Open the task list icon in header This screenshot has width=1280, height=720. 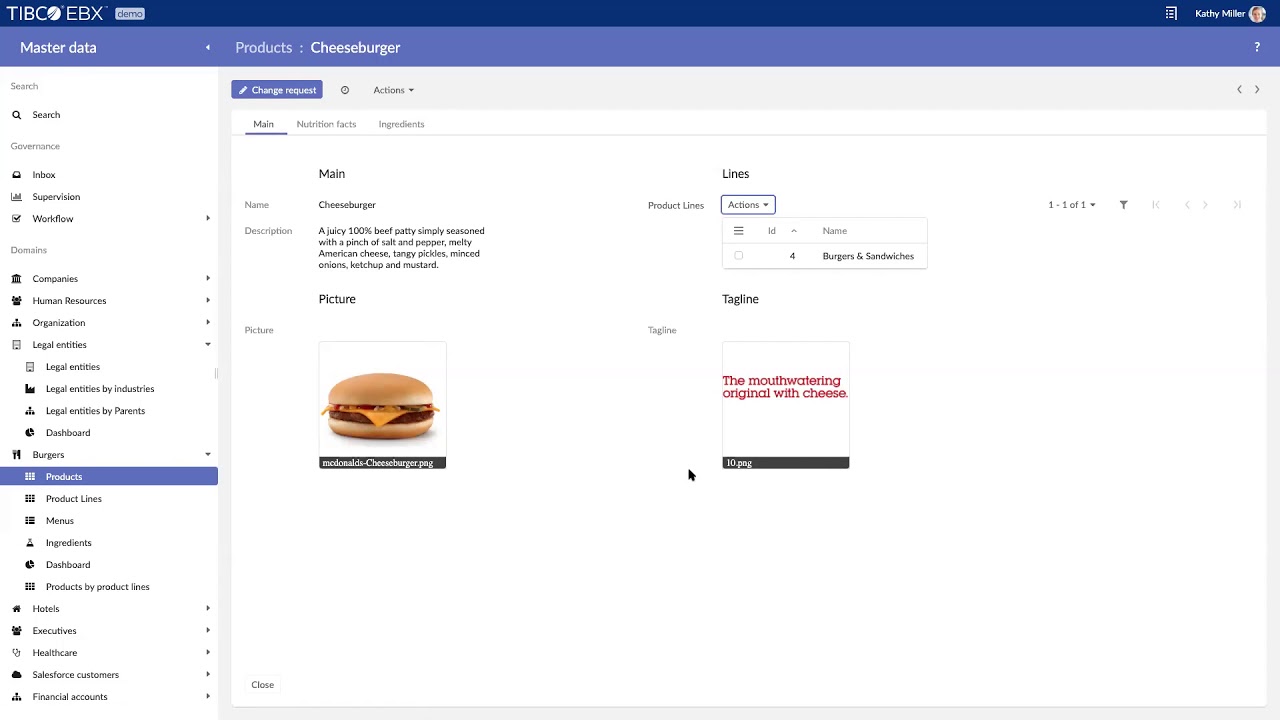[x=1171, y=13]
